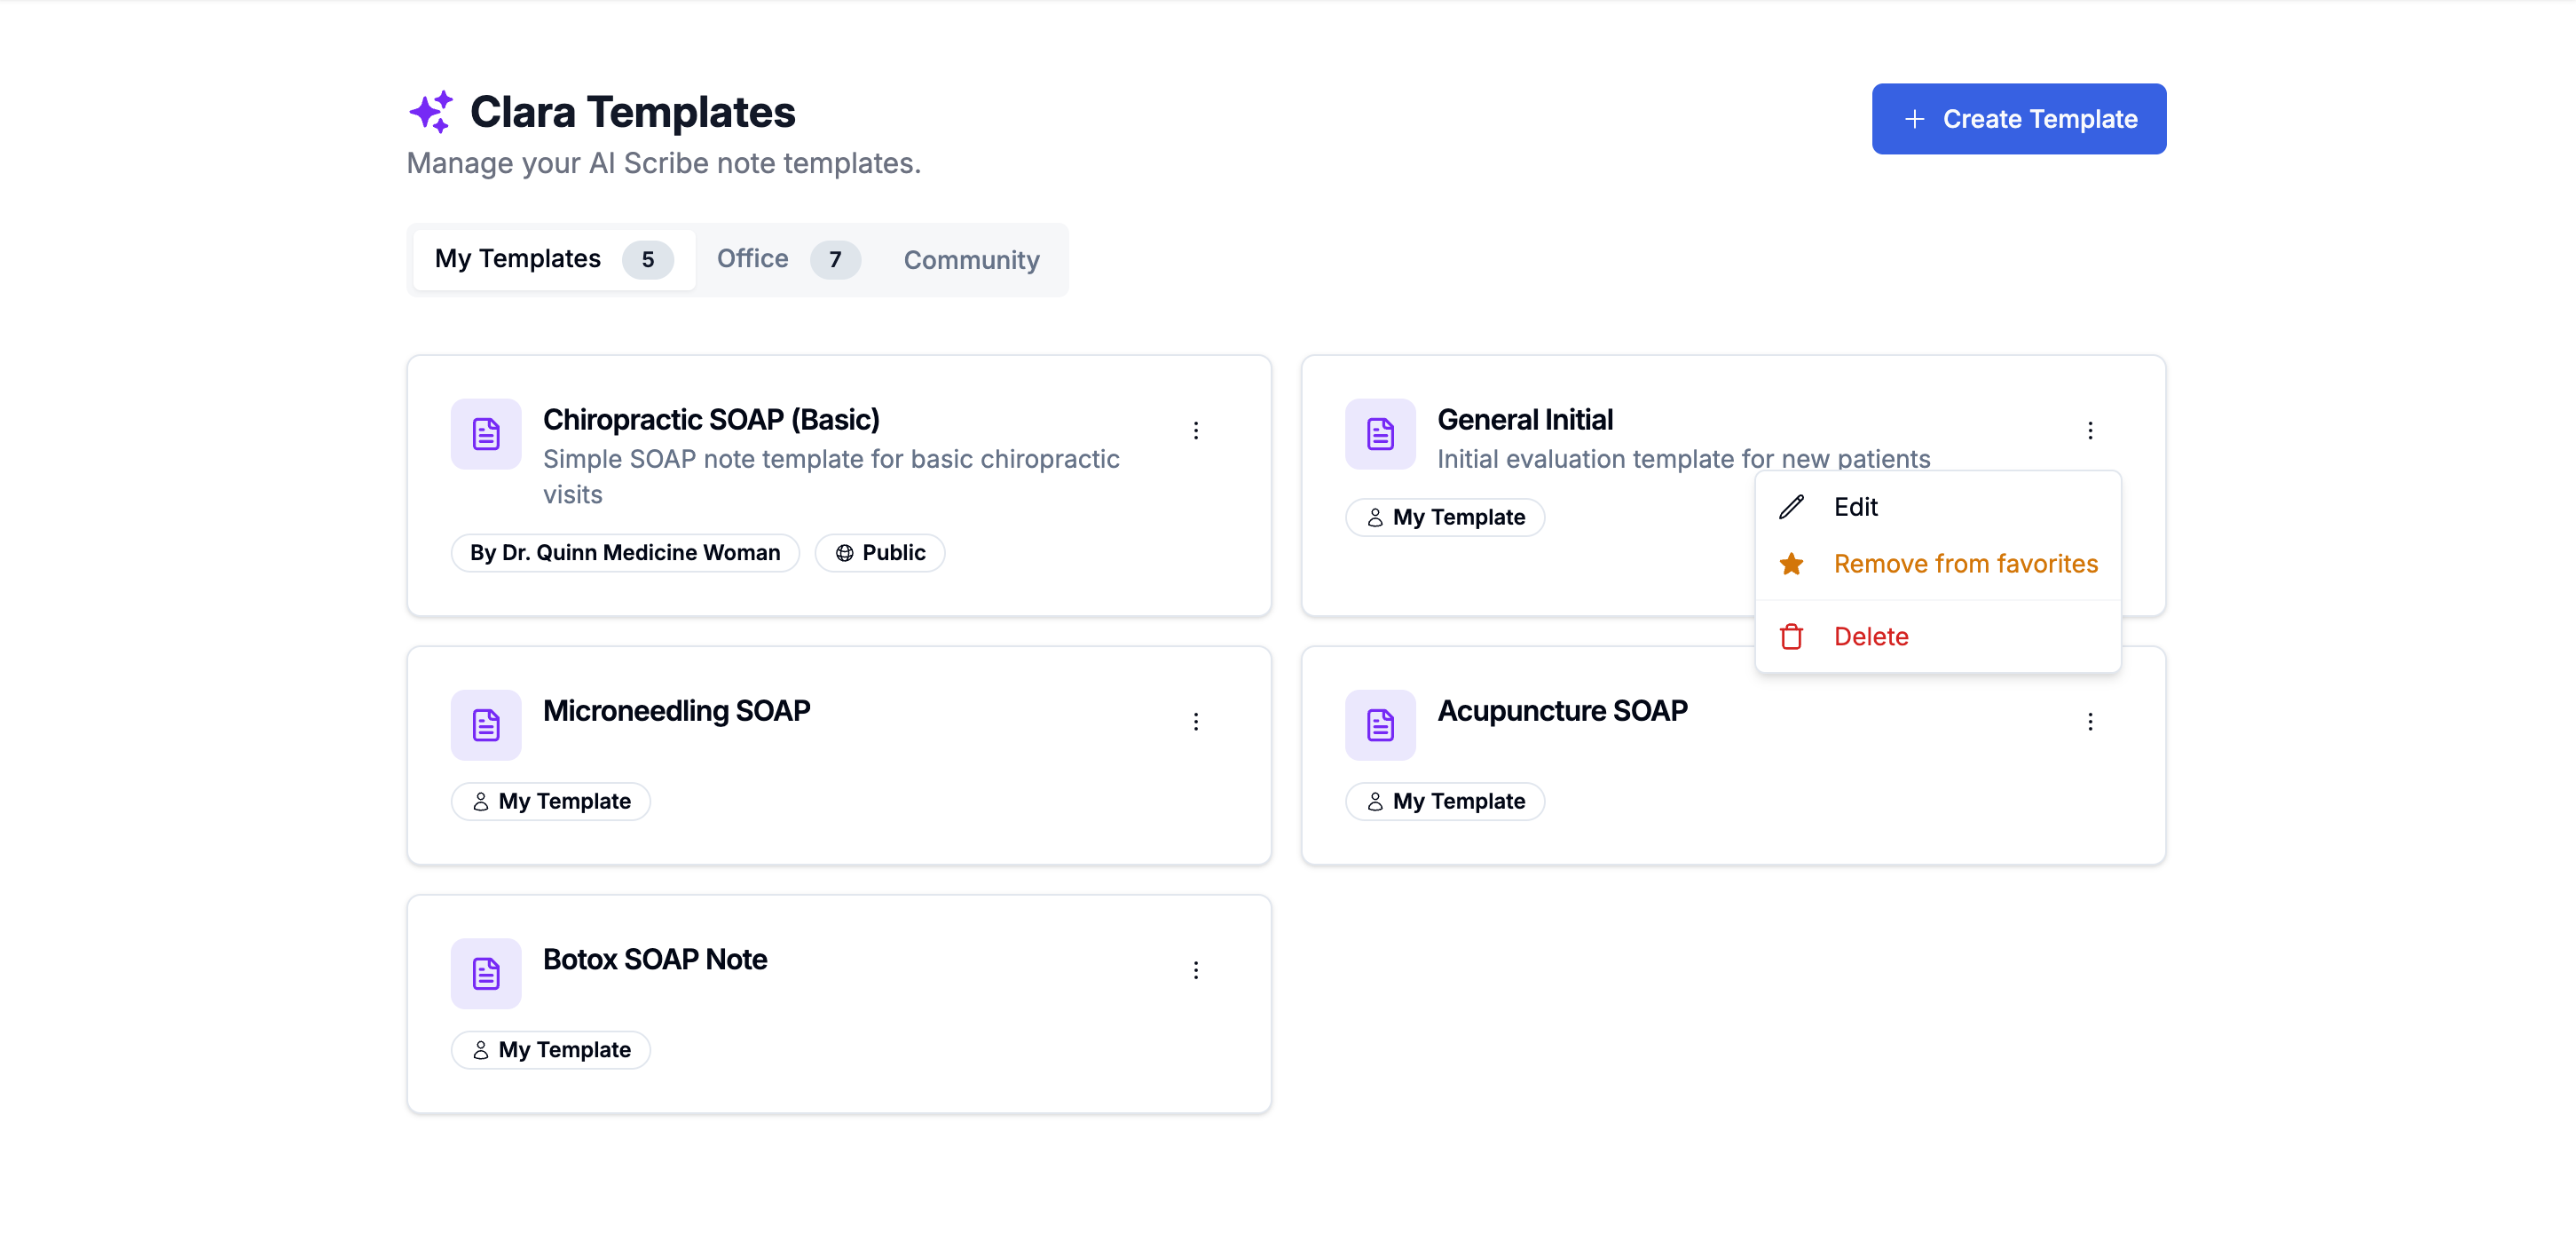Viewport: 2576px width, 1233px height.
Task: Open Microneedling SOAP three-dot menu
Action: (x=1196, y=721)
